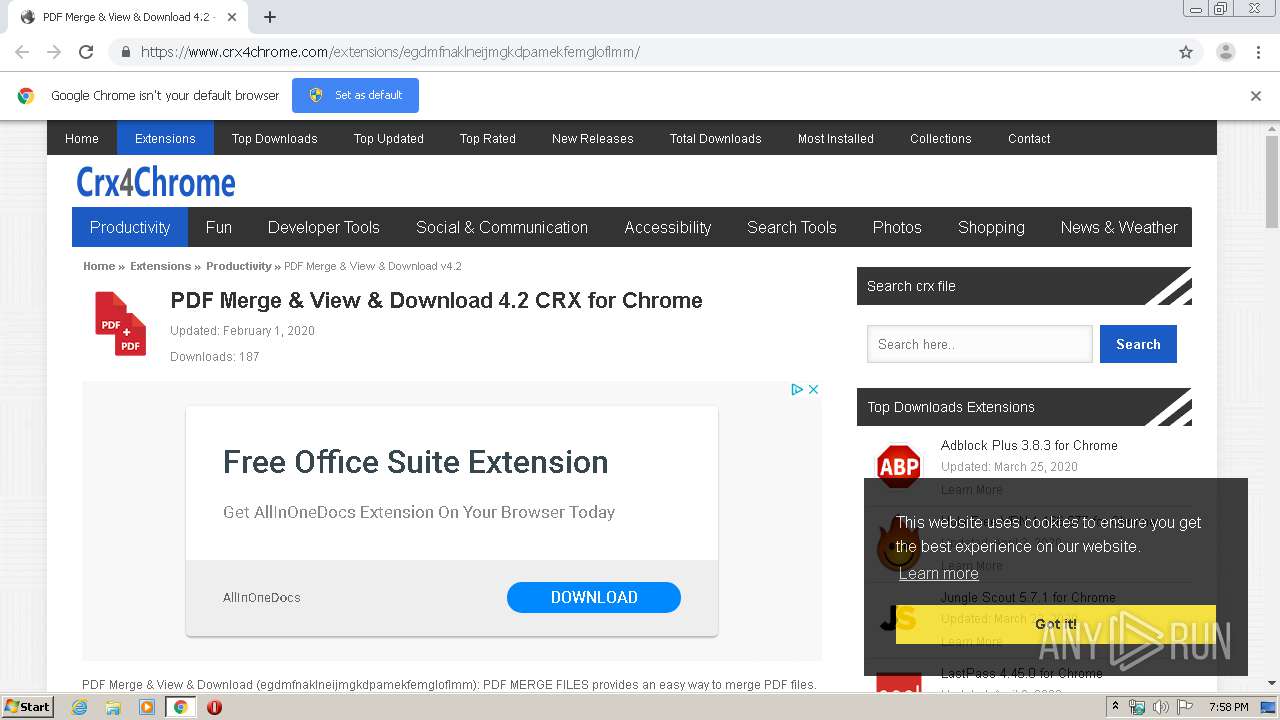Open the Start menu

tap(27, 706)
